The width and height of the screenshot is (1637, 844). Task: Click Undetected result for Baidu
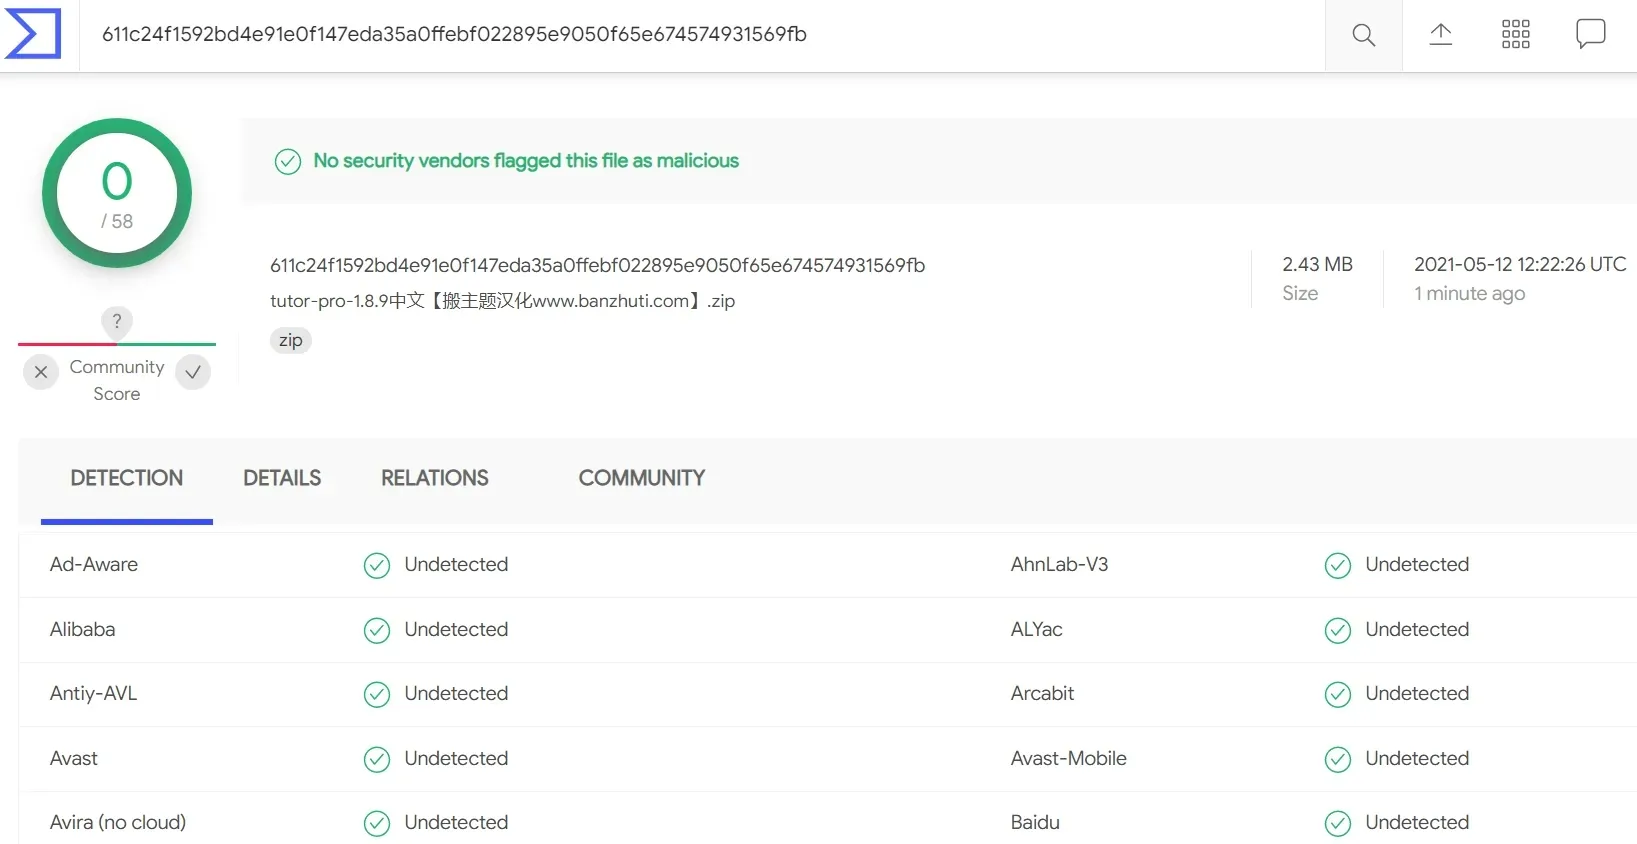pyautogui.click(x=1417, y=822)
